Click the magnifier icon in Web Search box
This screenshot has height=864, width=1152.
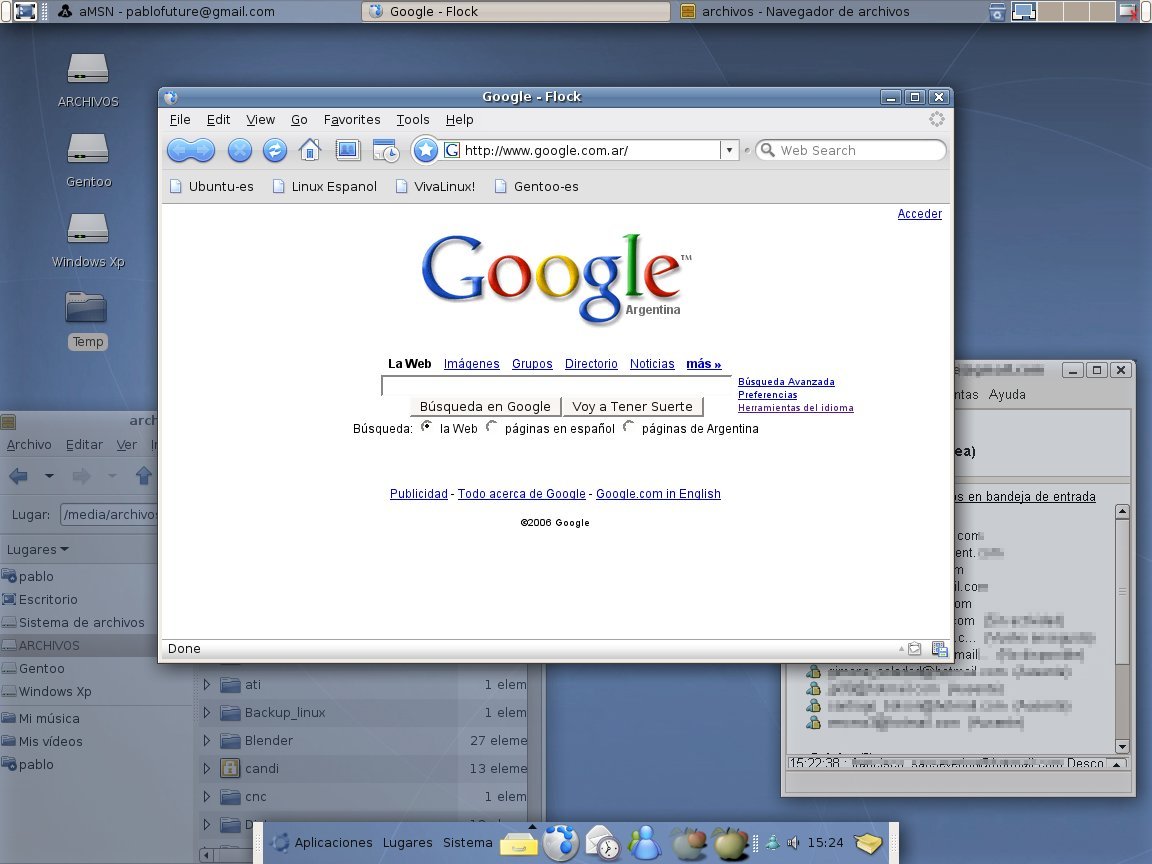[x=768, y=151]
